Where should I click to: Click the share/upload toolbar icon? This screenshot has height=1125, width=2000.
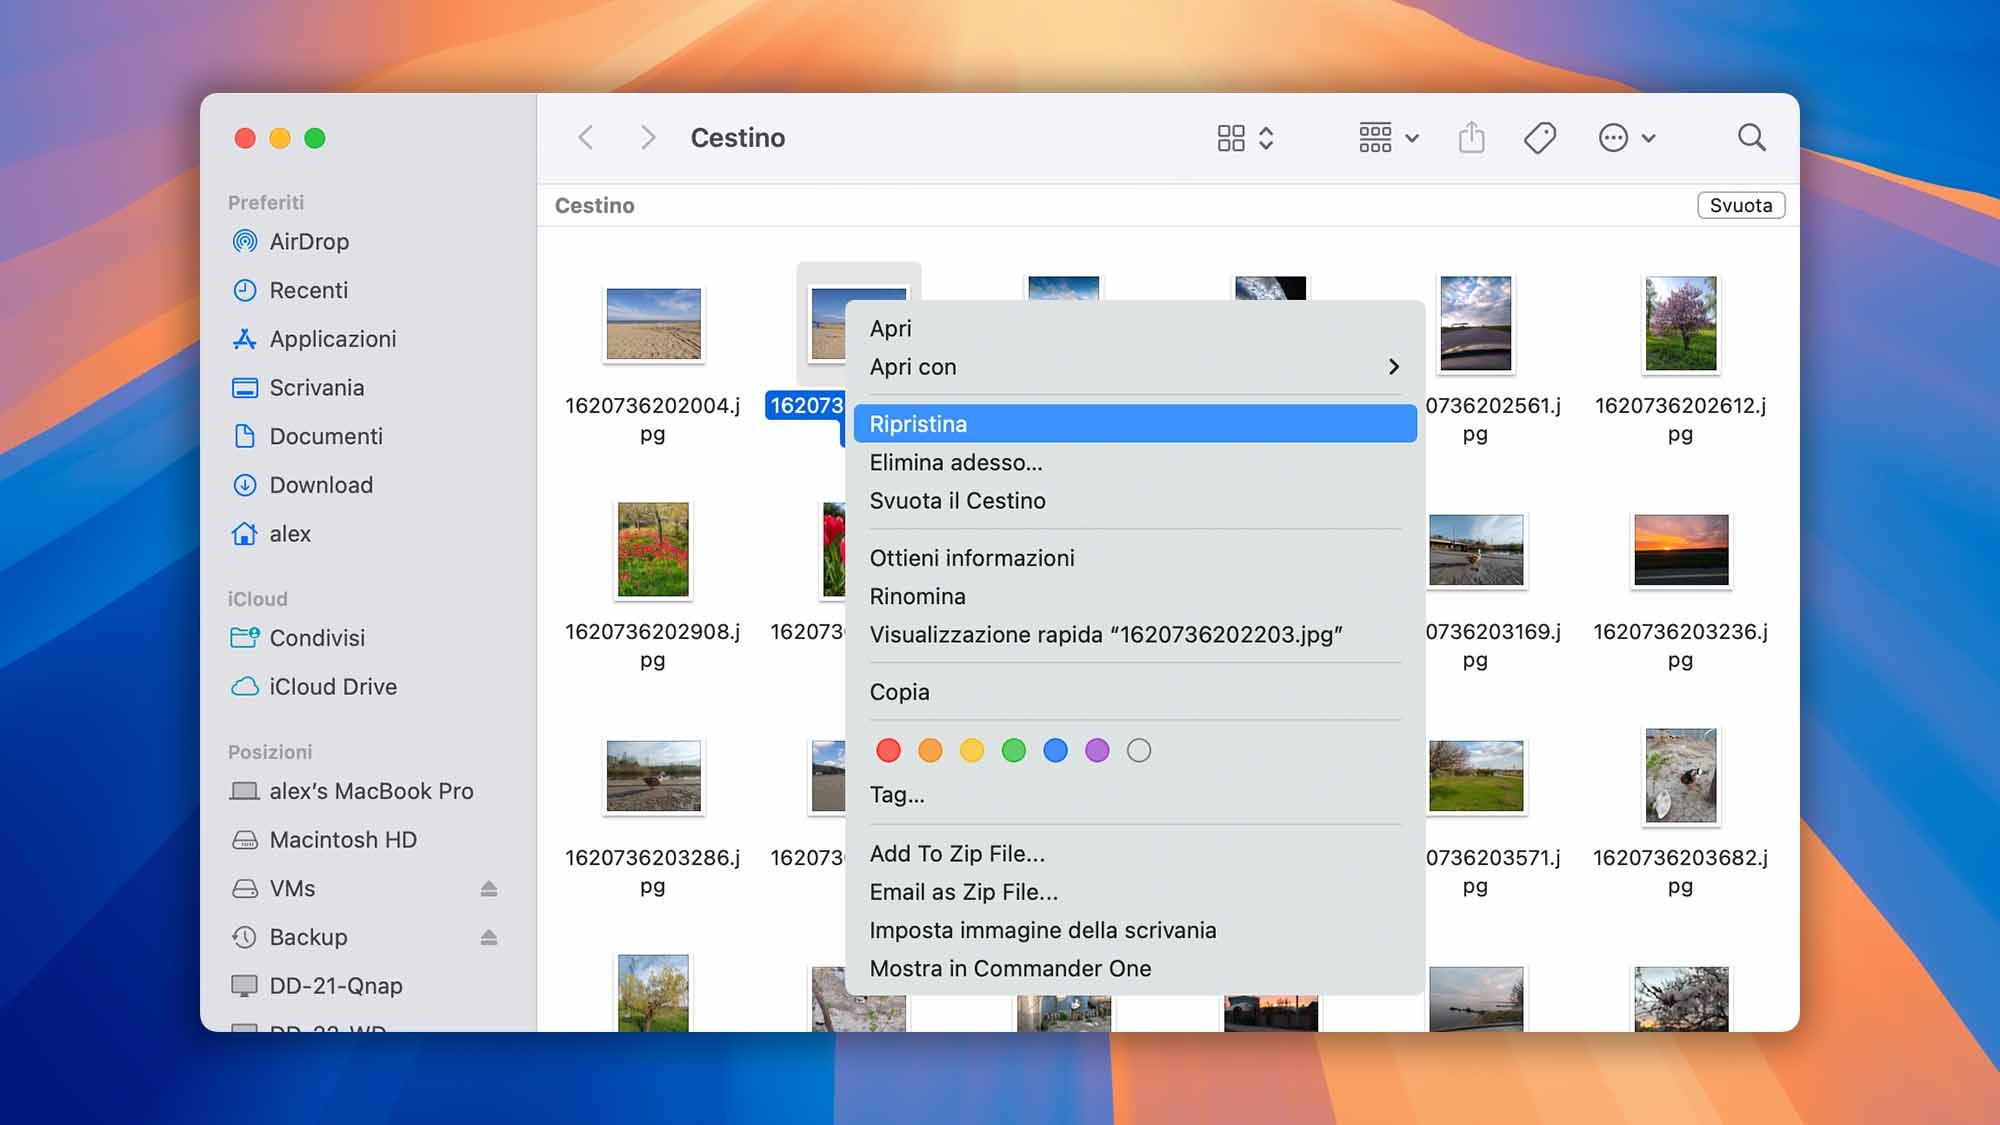tap(1471, 137)
